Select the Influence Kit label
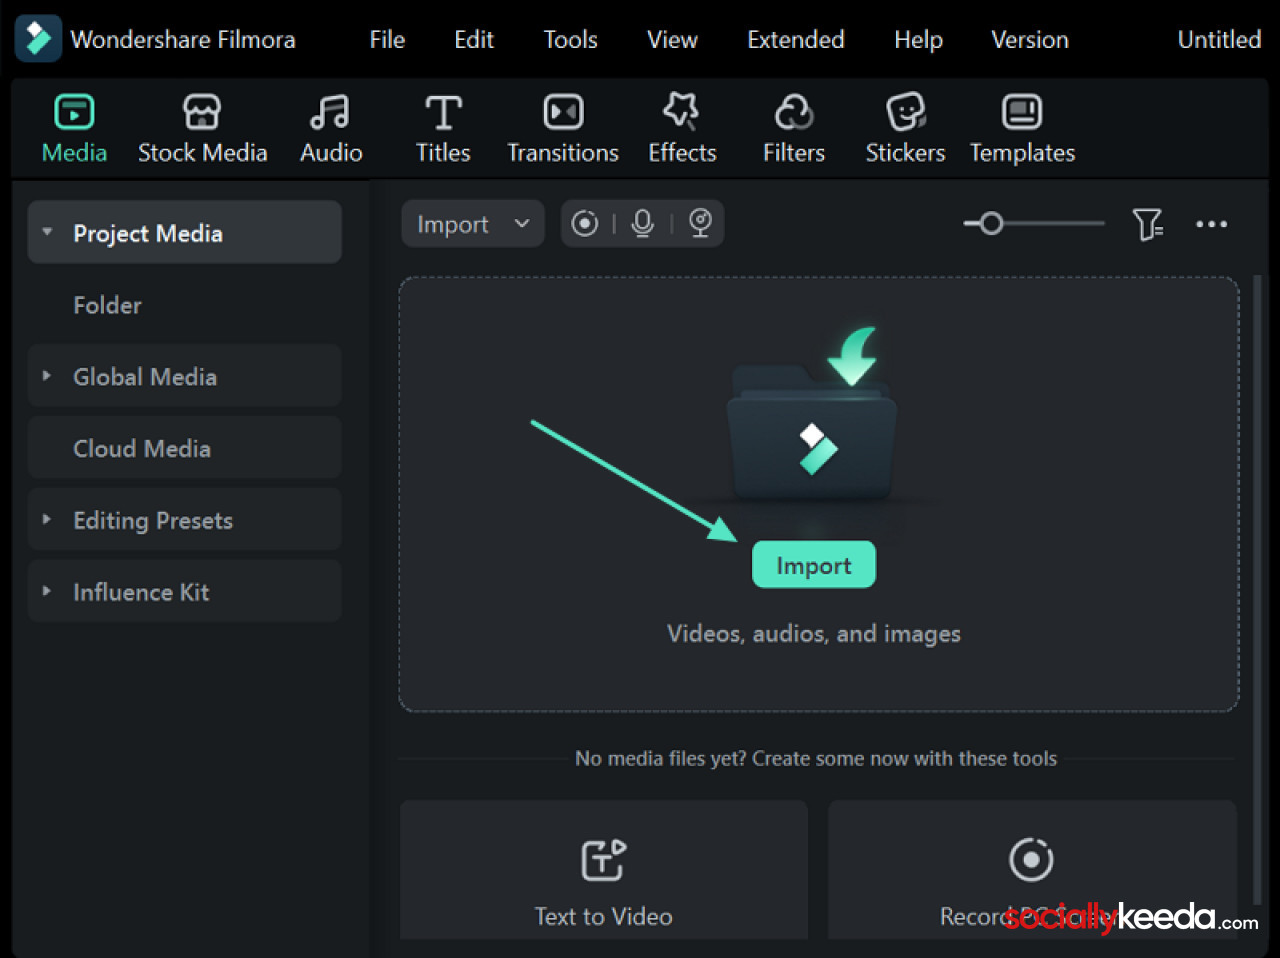 (141, 592)
